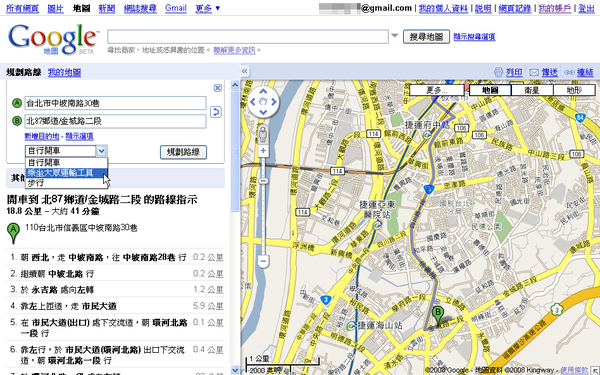
Task: Click the left panel scrollbar up arrow
Action: [x=235, y=85]
